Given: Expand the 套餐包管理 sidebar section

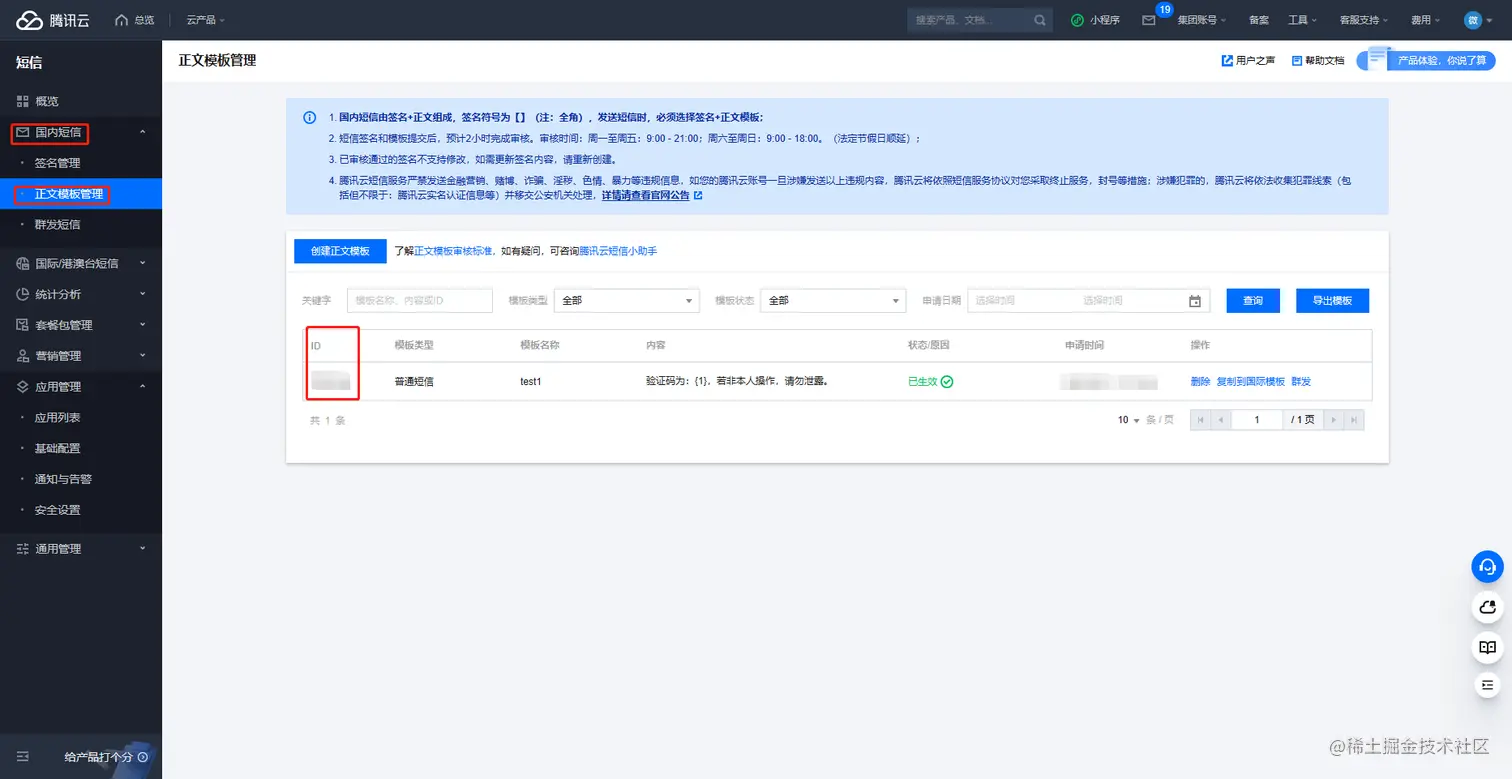Looking at the screenshot, I should (x=81, y=325).
